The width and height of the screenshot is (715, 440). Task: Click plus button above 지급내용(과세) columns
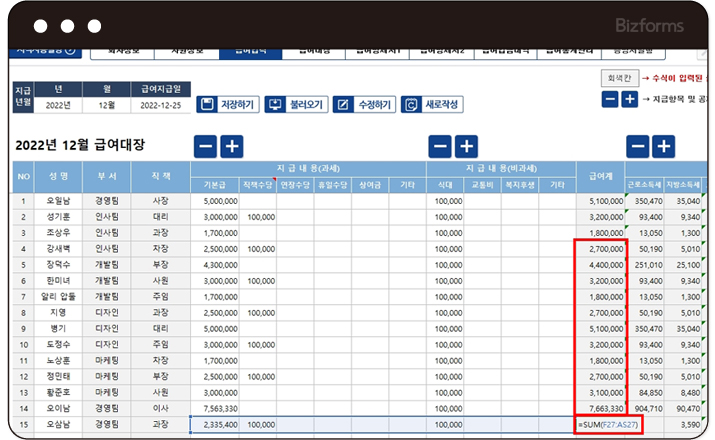pyautogui.click(x=231, y=146)
